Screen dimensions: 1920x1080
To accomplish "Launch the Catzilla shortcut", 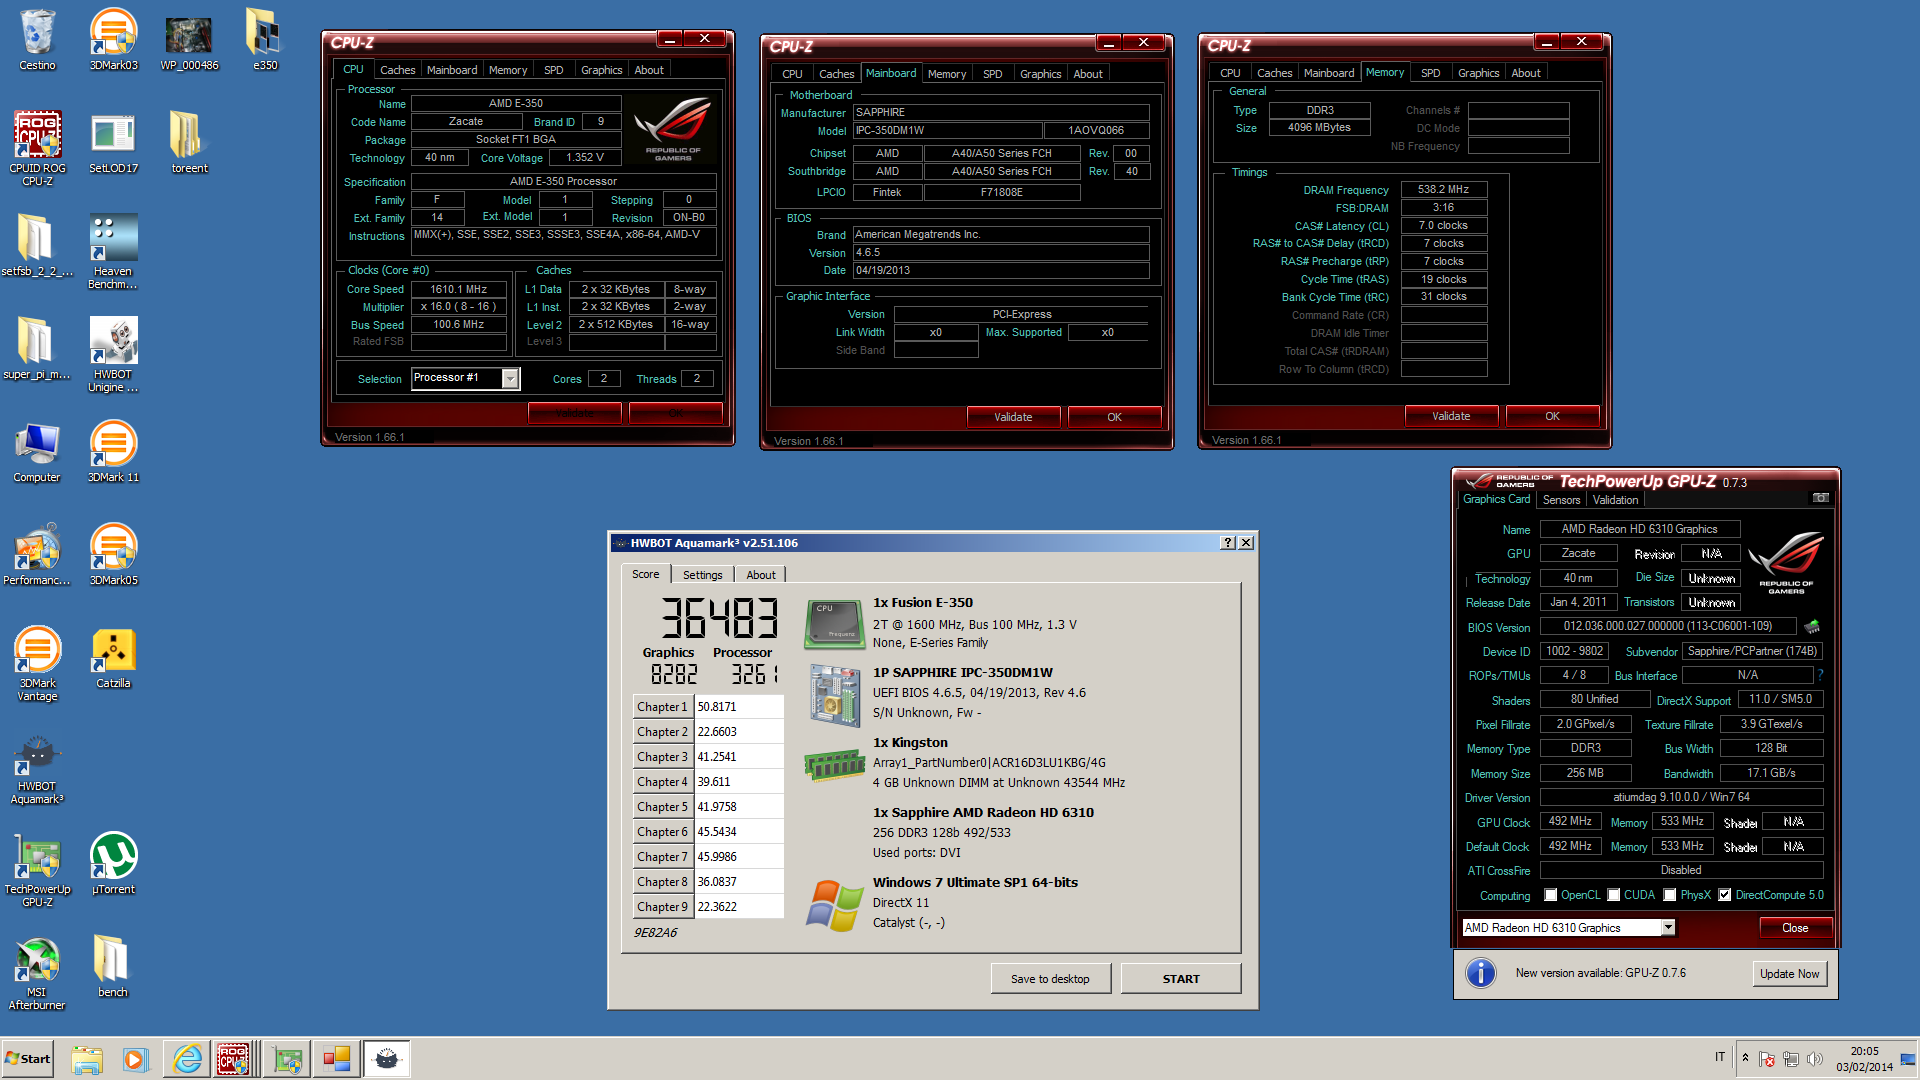I will coord(113,658).
